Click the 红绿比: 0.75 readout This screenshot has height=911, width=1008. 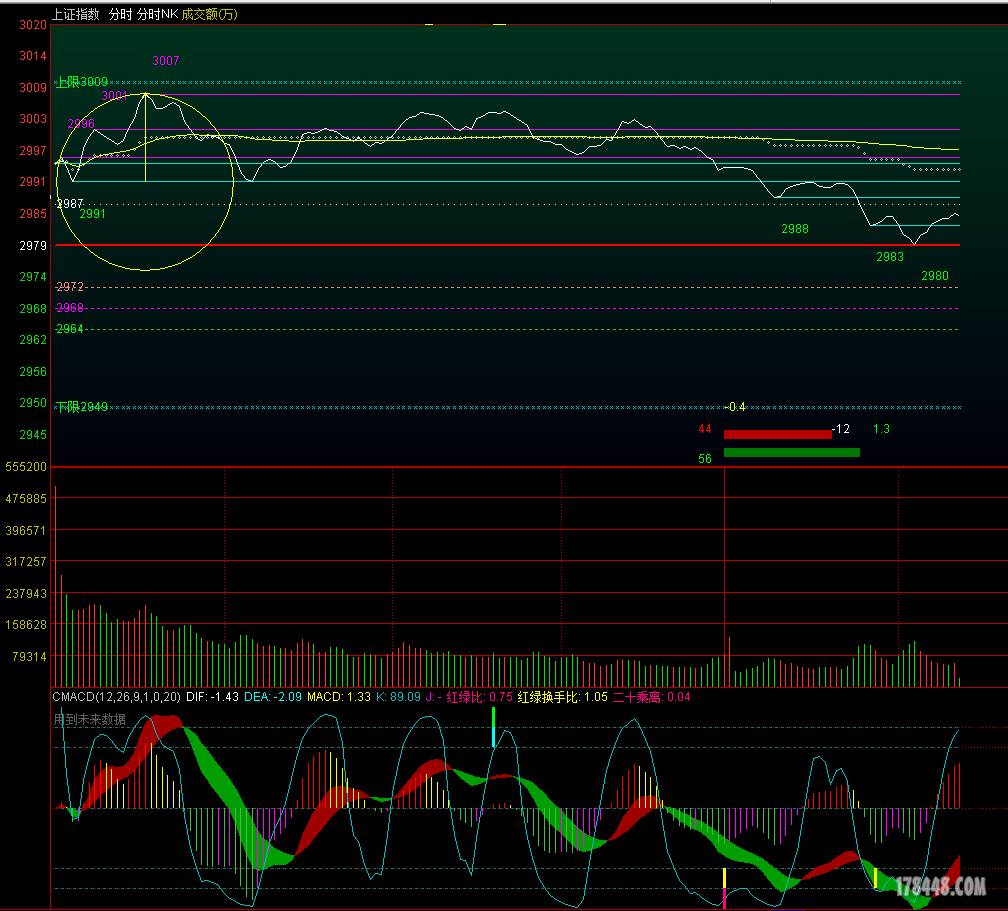click(480, 697)
